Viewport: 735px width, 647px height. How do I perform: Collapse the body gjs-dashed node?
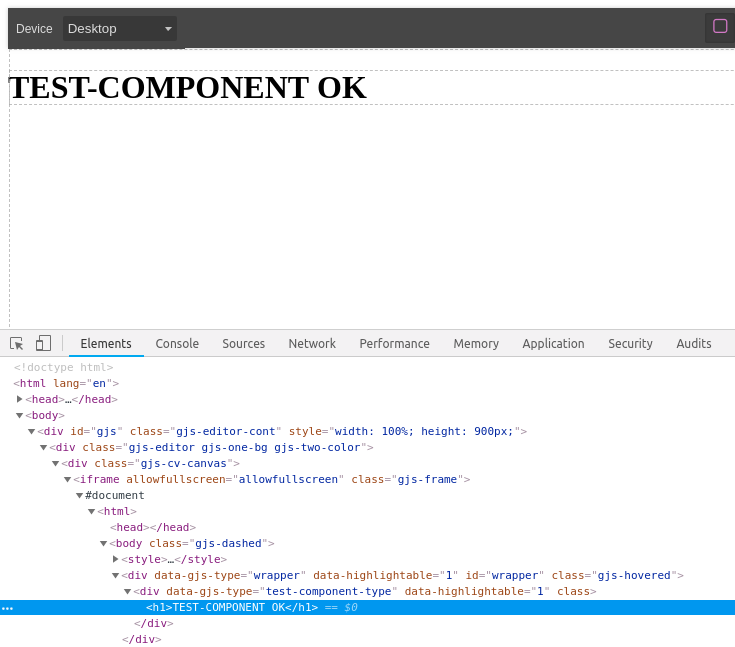point(104,543)
